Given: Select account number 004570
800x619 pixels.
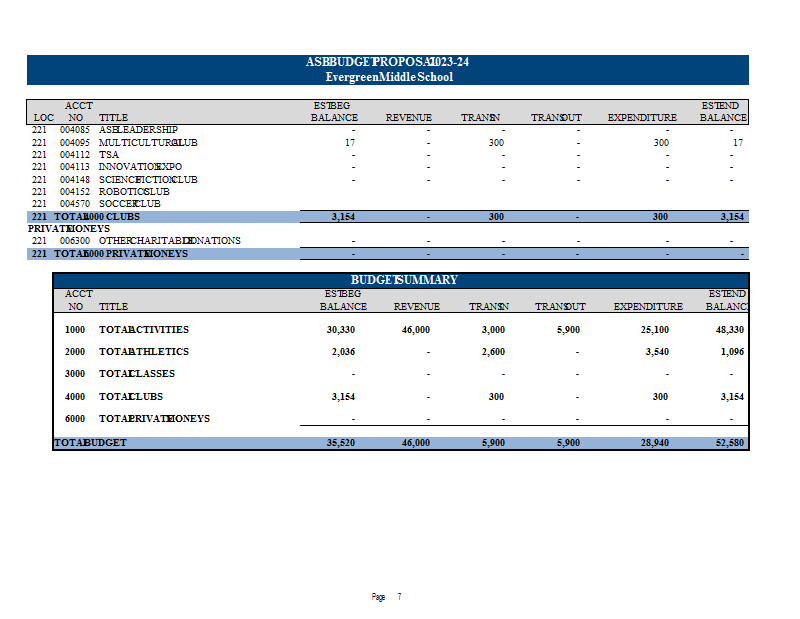Looking at the screenshot, I should [x=74, y=204].
